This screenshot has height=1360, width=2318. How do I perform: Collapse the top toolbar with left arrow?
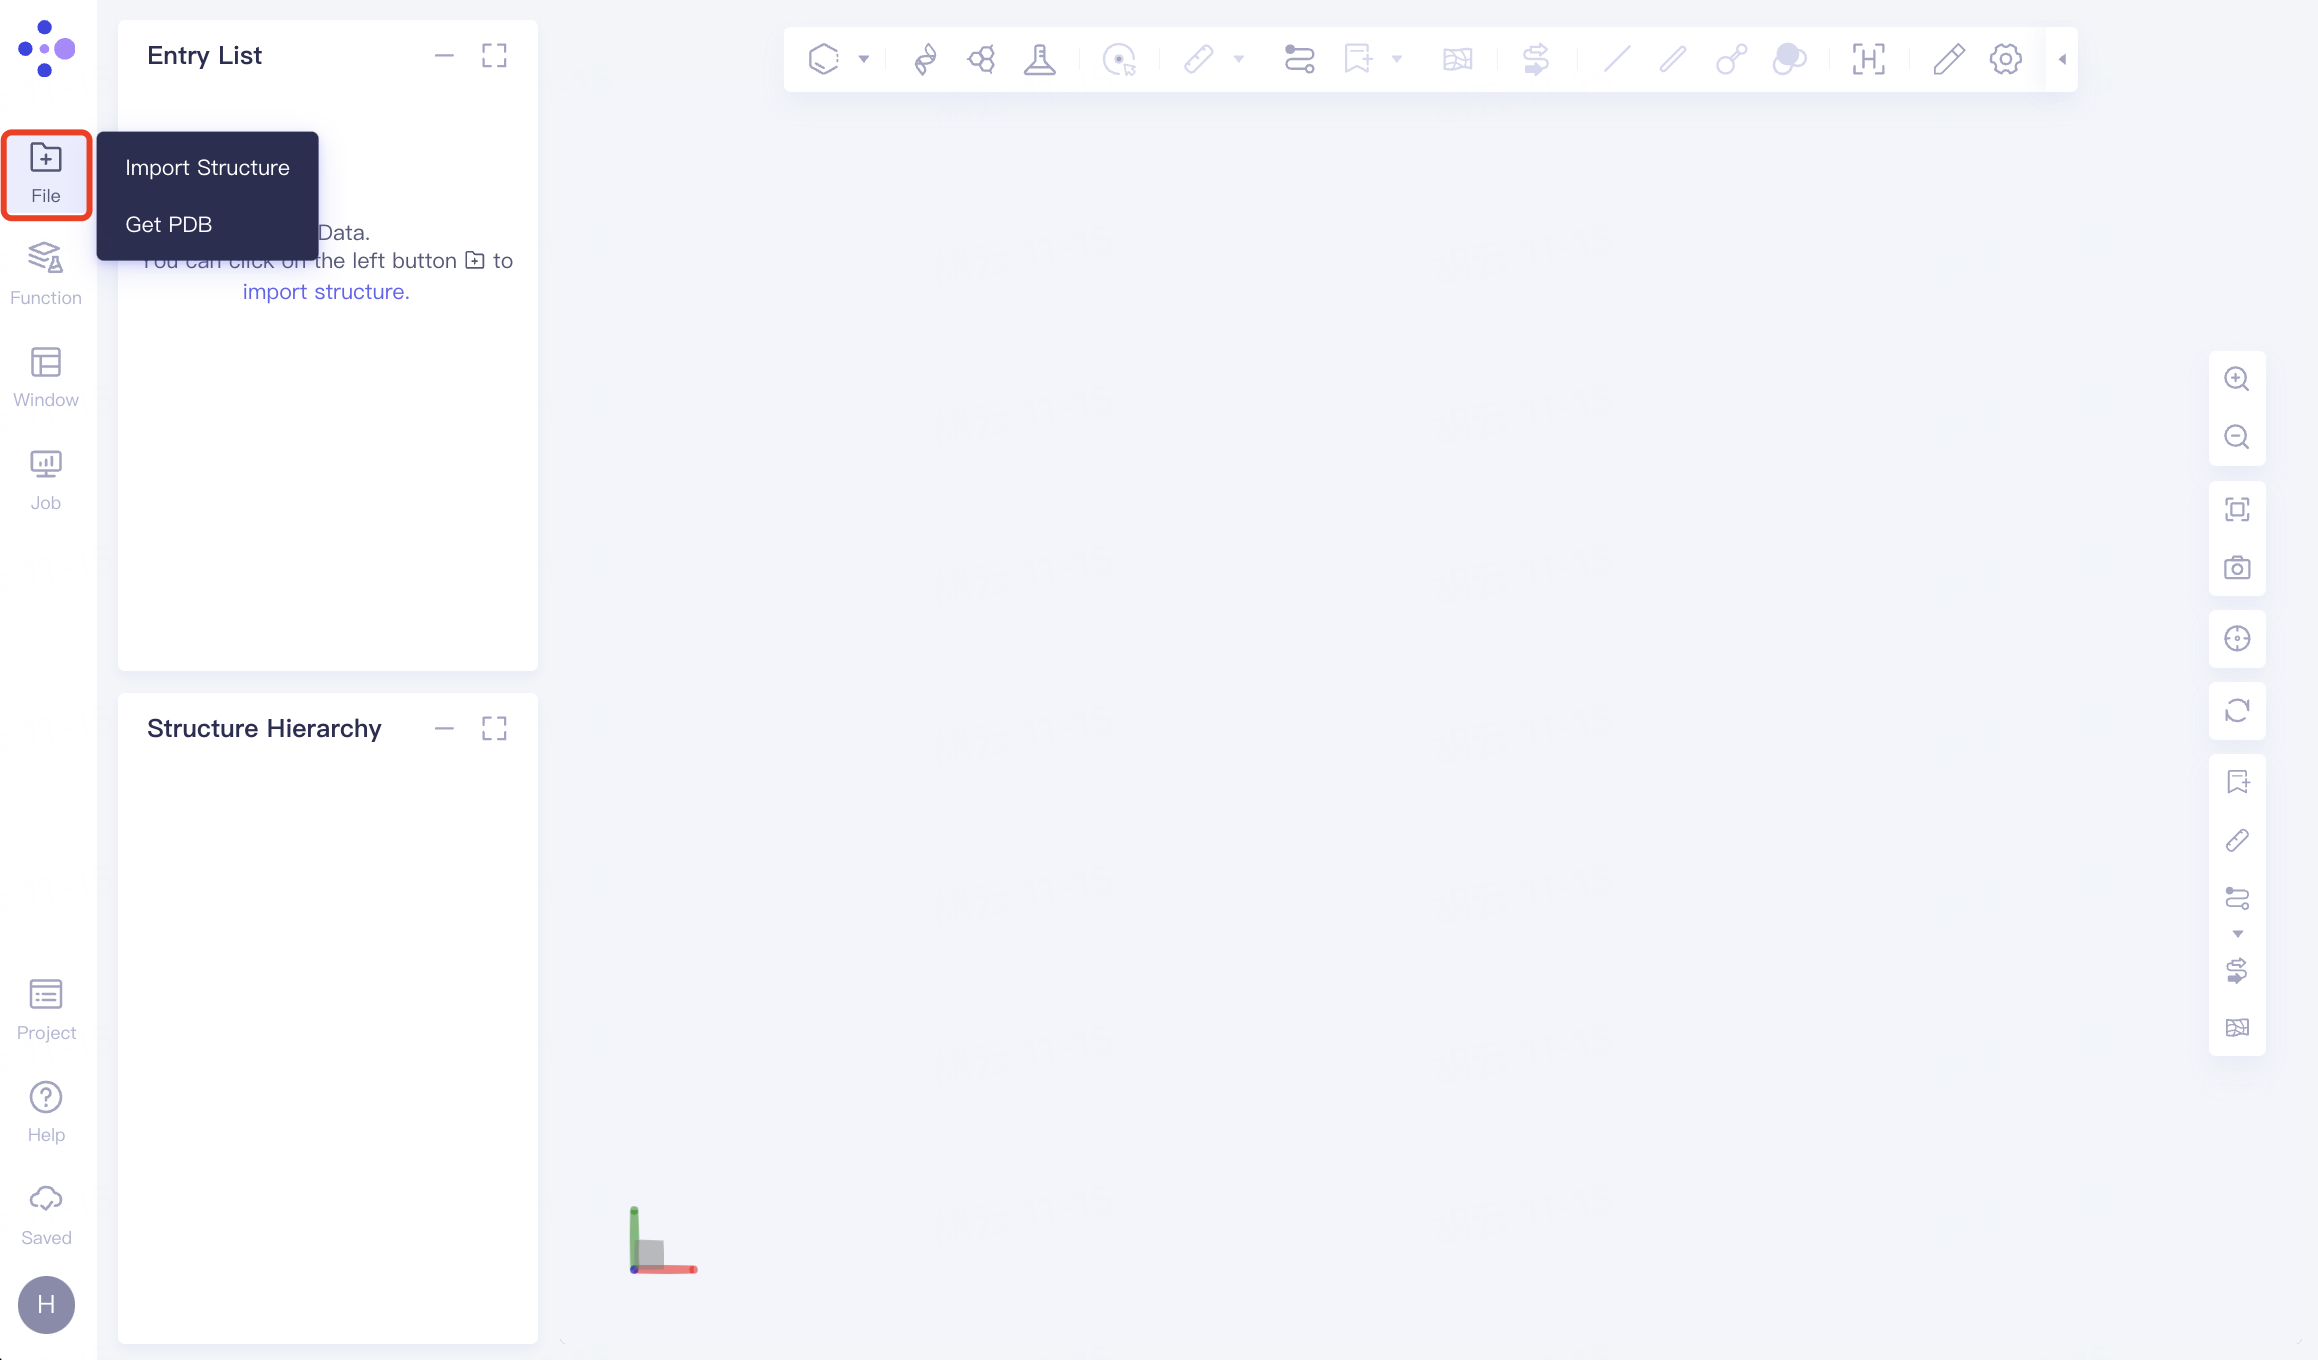(x=2062, y=59)
